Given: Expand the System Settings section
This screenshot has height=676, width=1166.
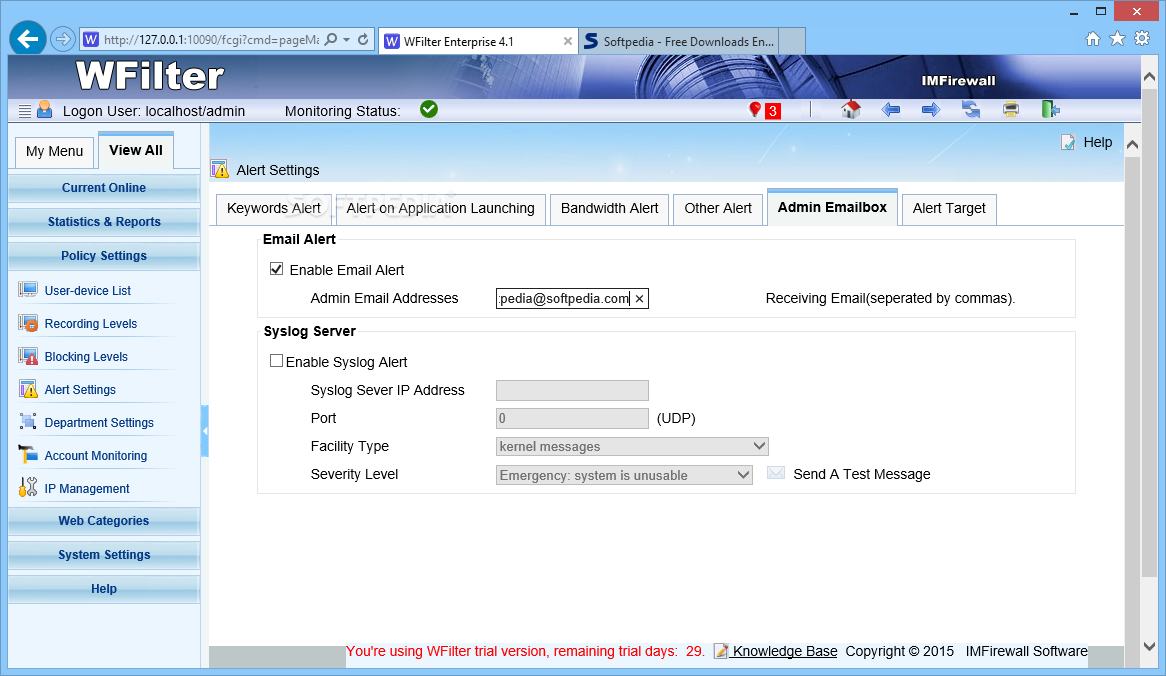Looking at the screenshot, I should [x=104, y=555].
